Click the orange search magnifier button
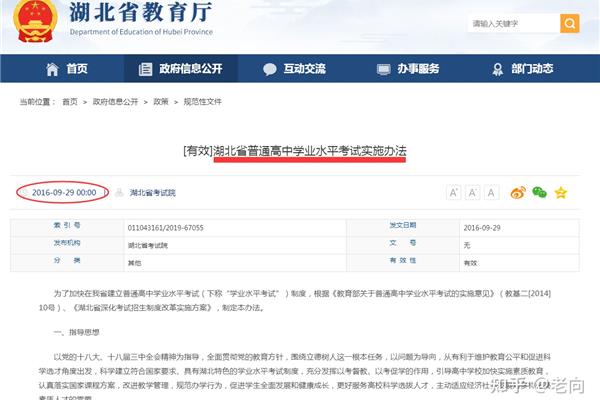The height and width of the screenshot is (400, 600). pyautogui.click(x=569, y=23)
